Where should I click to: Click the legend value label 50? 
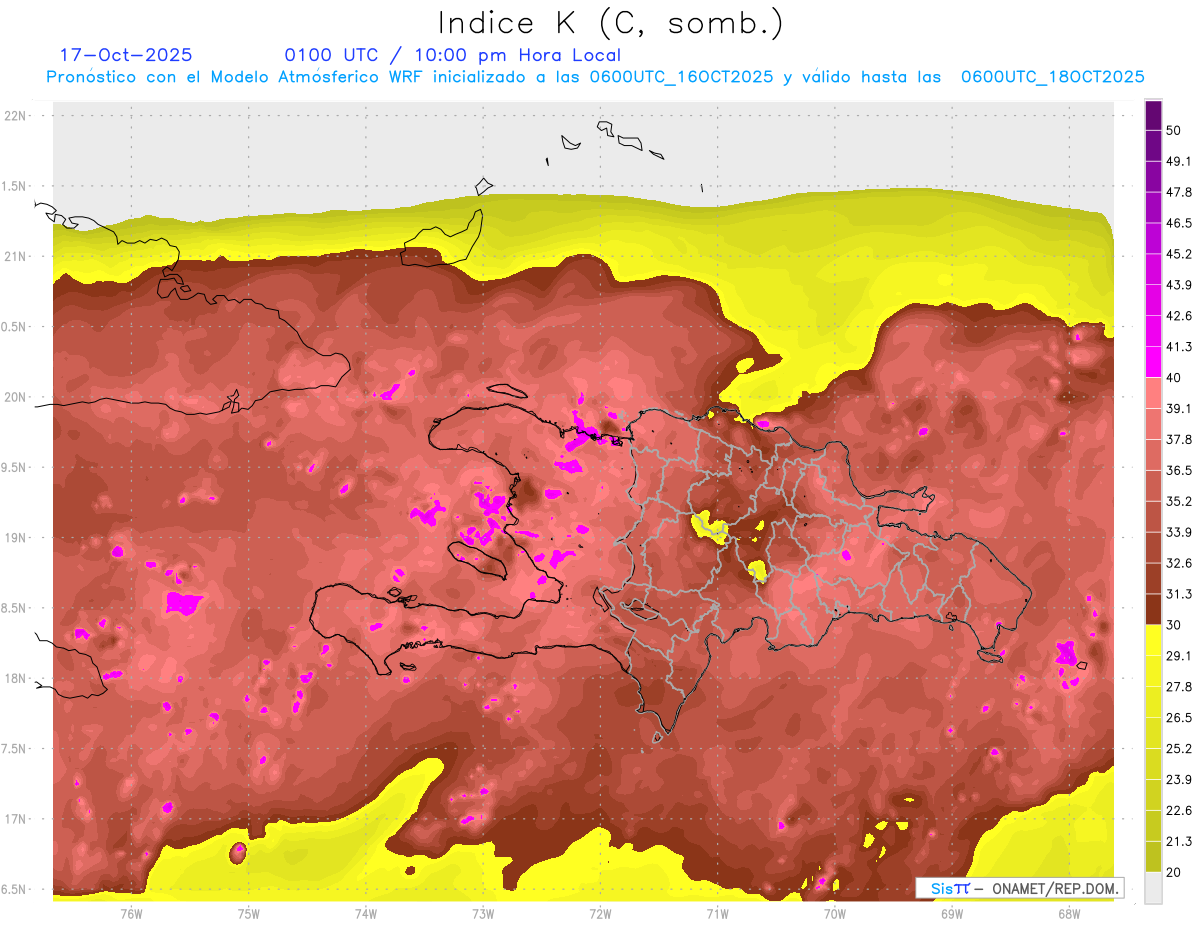[x=1174, y=130]
